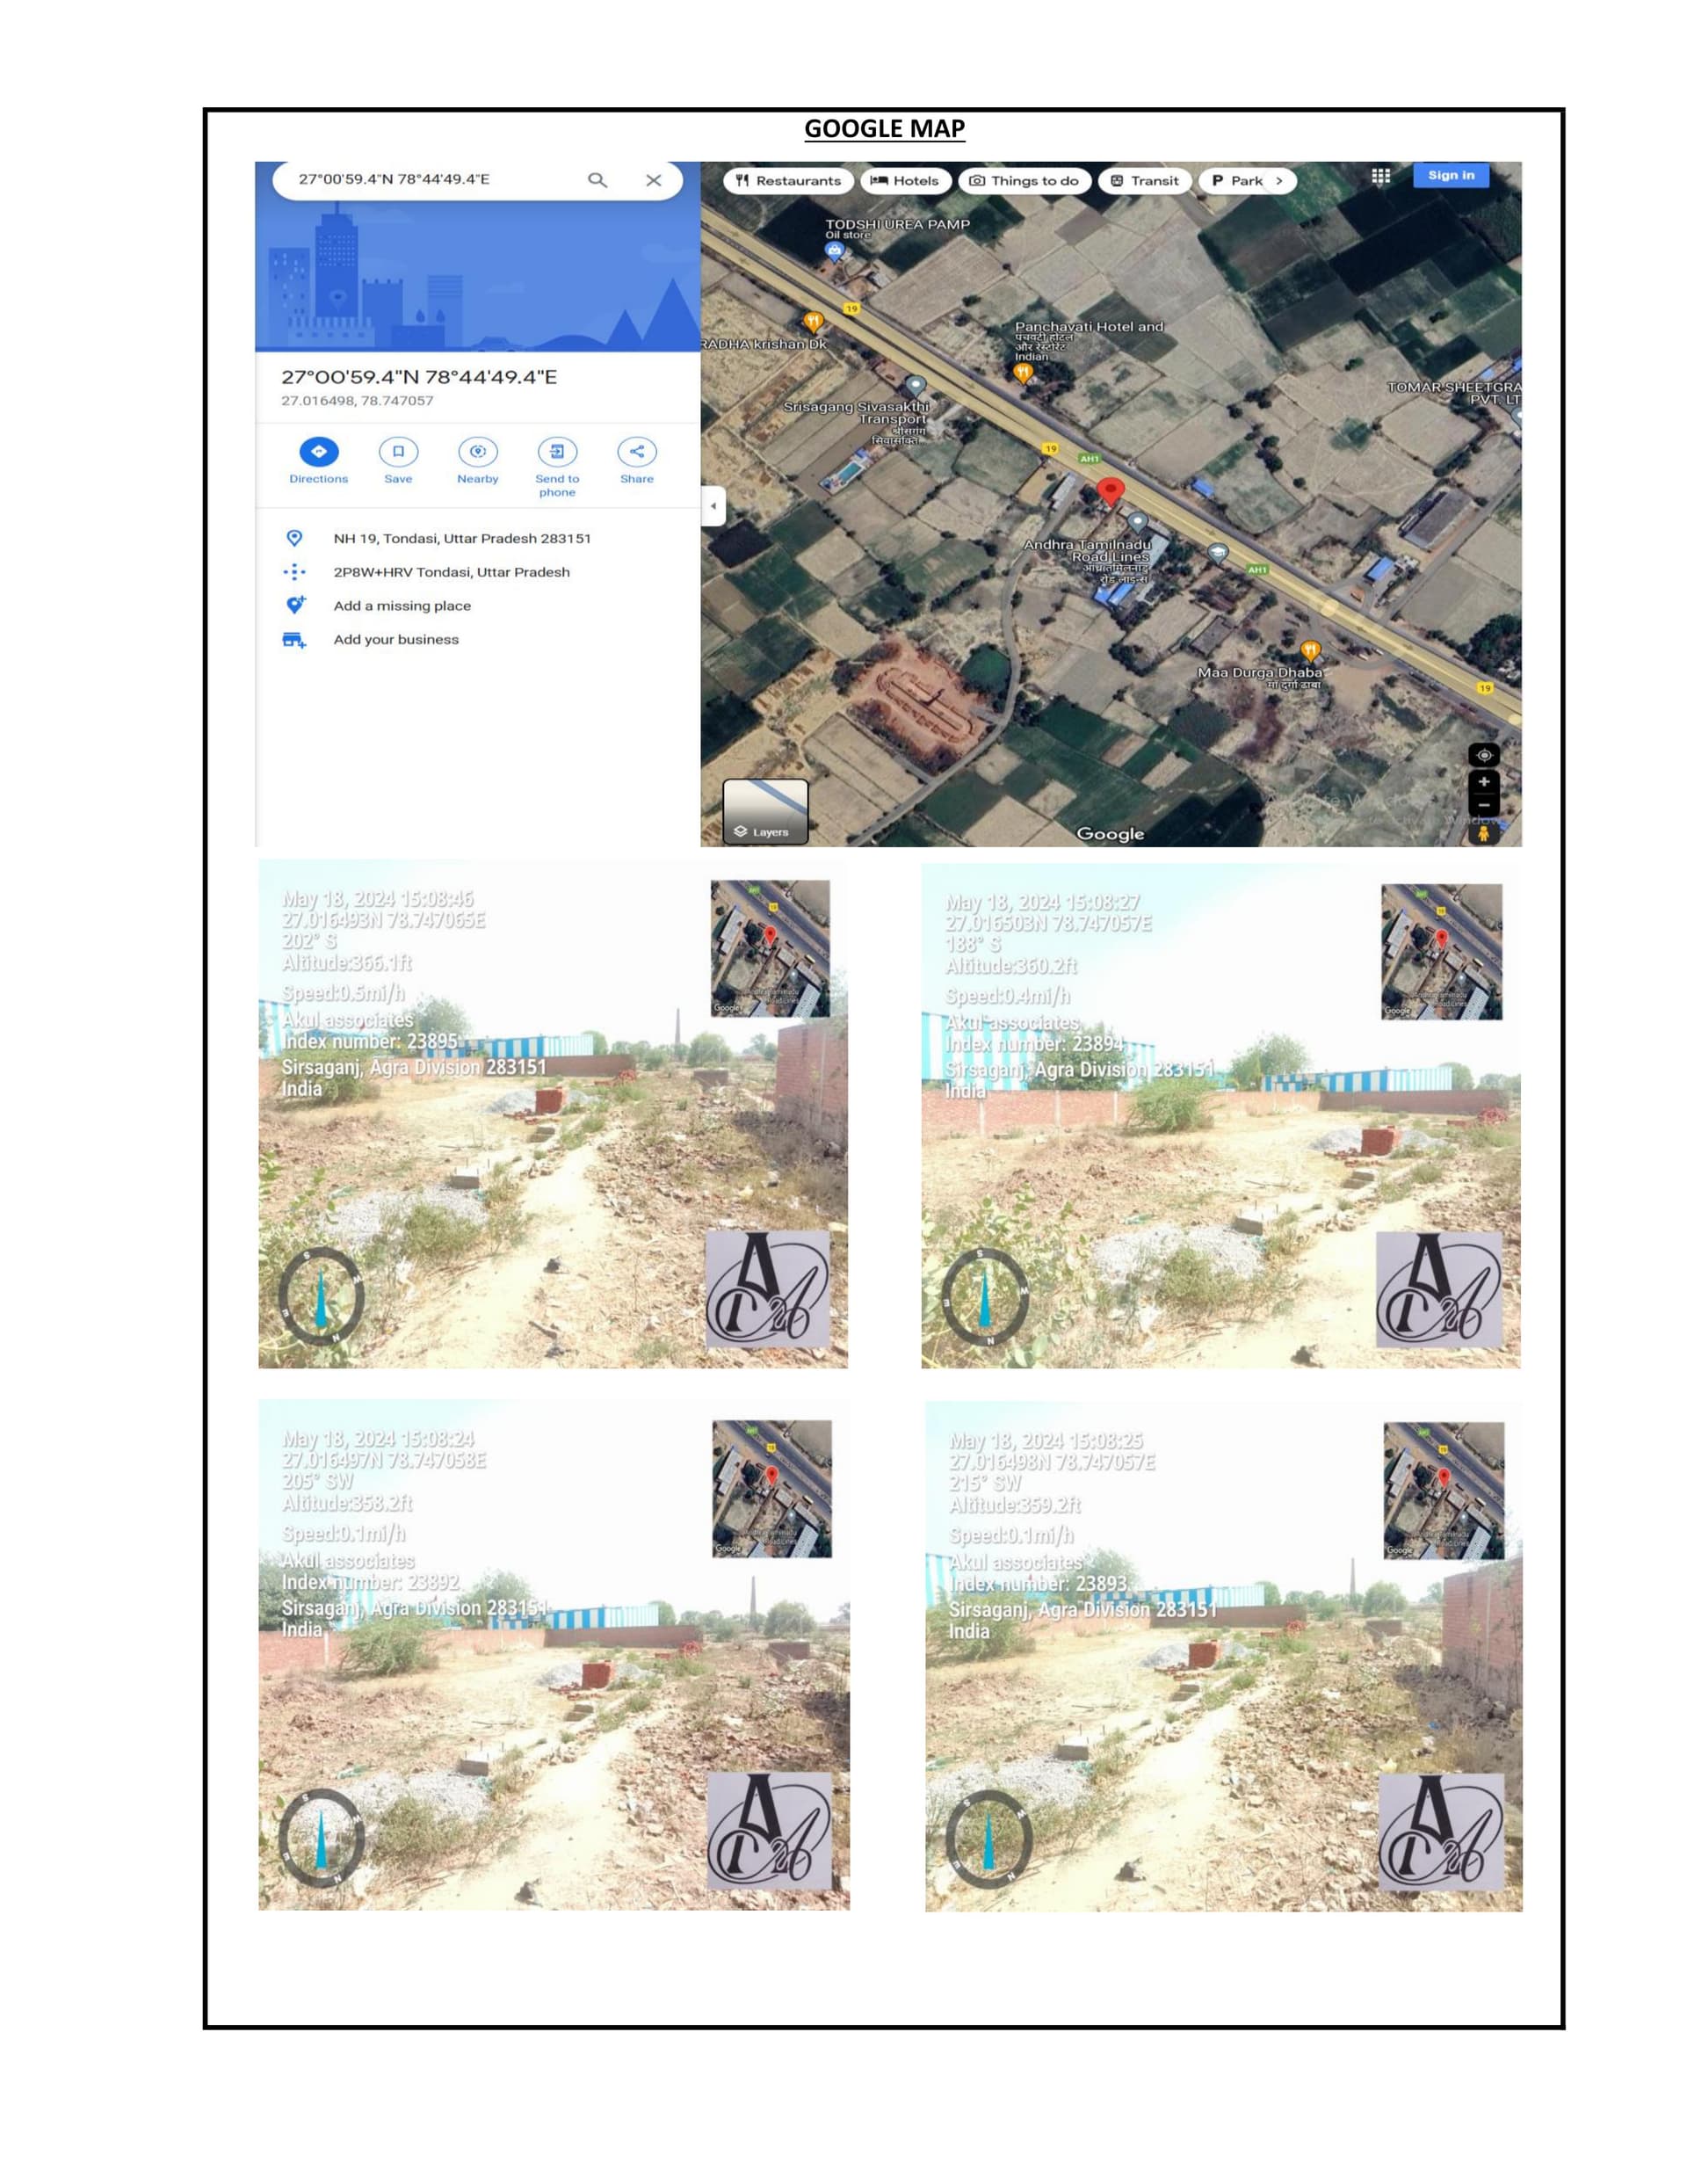
Task: Click the Akul associates logo in photo 23893
Action: [x=1441, y=1832]
